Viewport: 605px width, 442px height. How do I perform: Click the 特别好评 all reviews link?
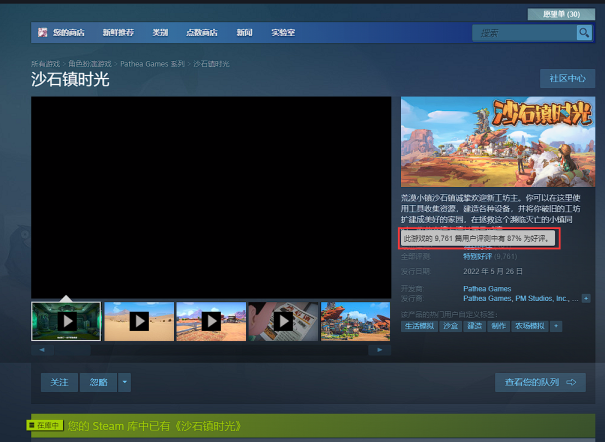478,256
